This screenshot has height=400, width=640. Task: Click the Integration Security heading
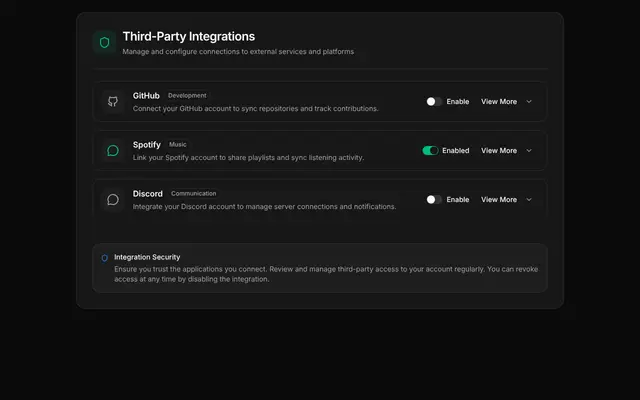(x=147, y=257)
